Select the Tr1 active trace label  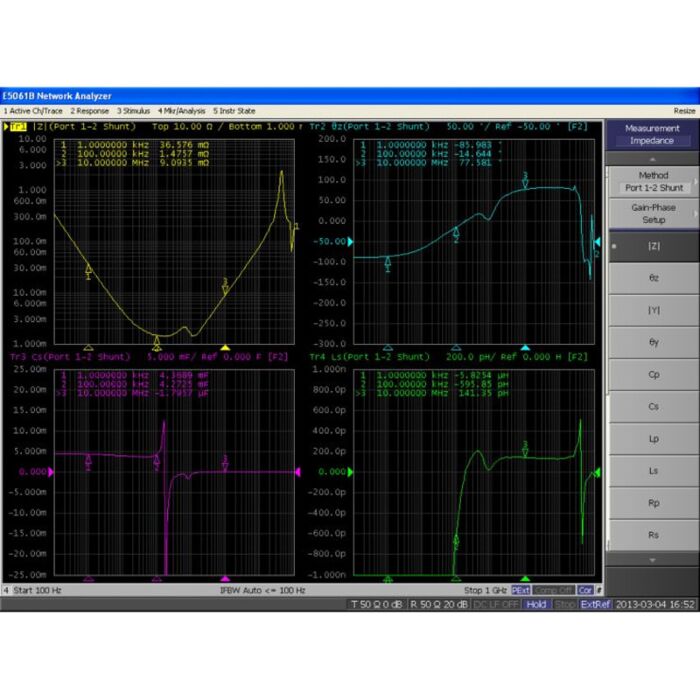(18, 127)
